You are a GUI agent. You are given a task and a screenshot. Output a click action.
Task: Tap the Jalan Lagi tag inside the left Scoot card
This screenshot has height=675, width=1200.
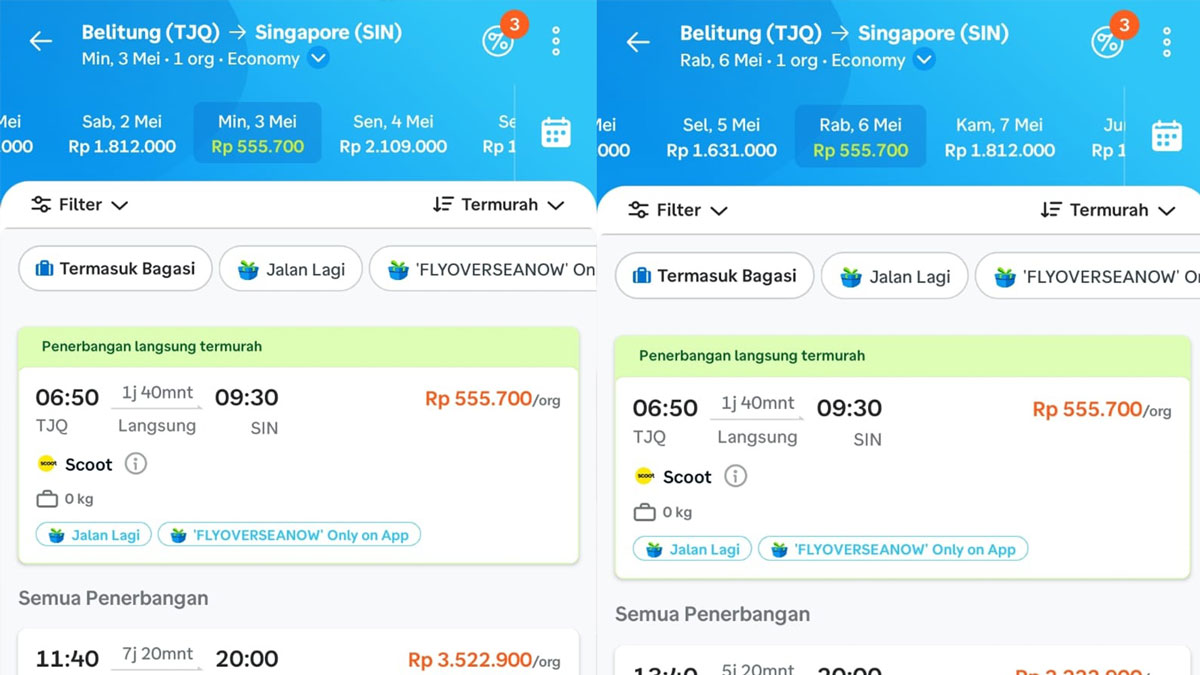[94, 535]
